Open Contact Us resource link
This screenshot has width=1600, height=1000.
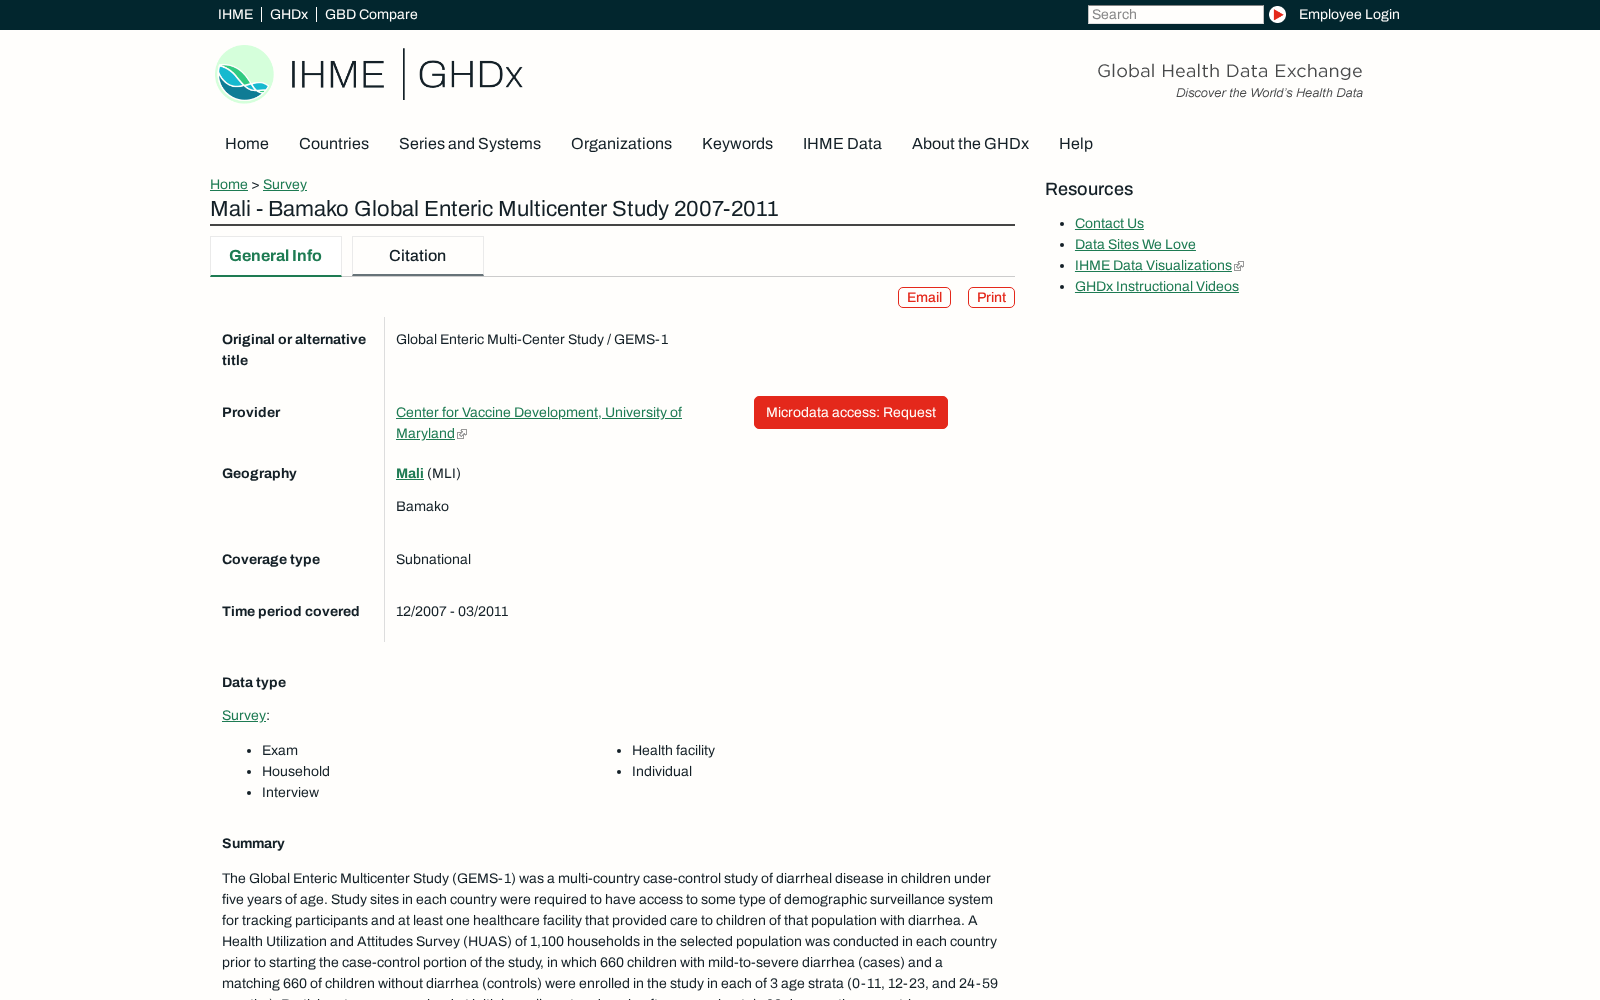coord(1109,223)
